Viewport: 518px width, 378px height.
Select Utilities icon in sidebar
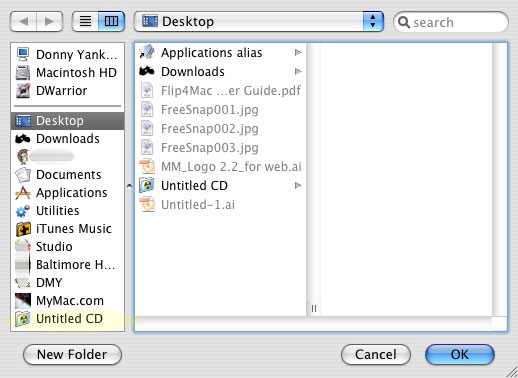pyautogui.click(x=23, y=211)
